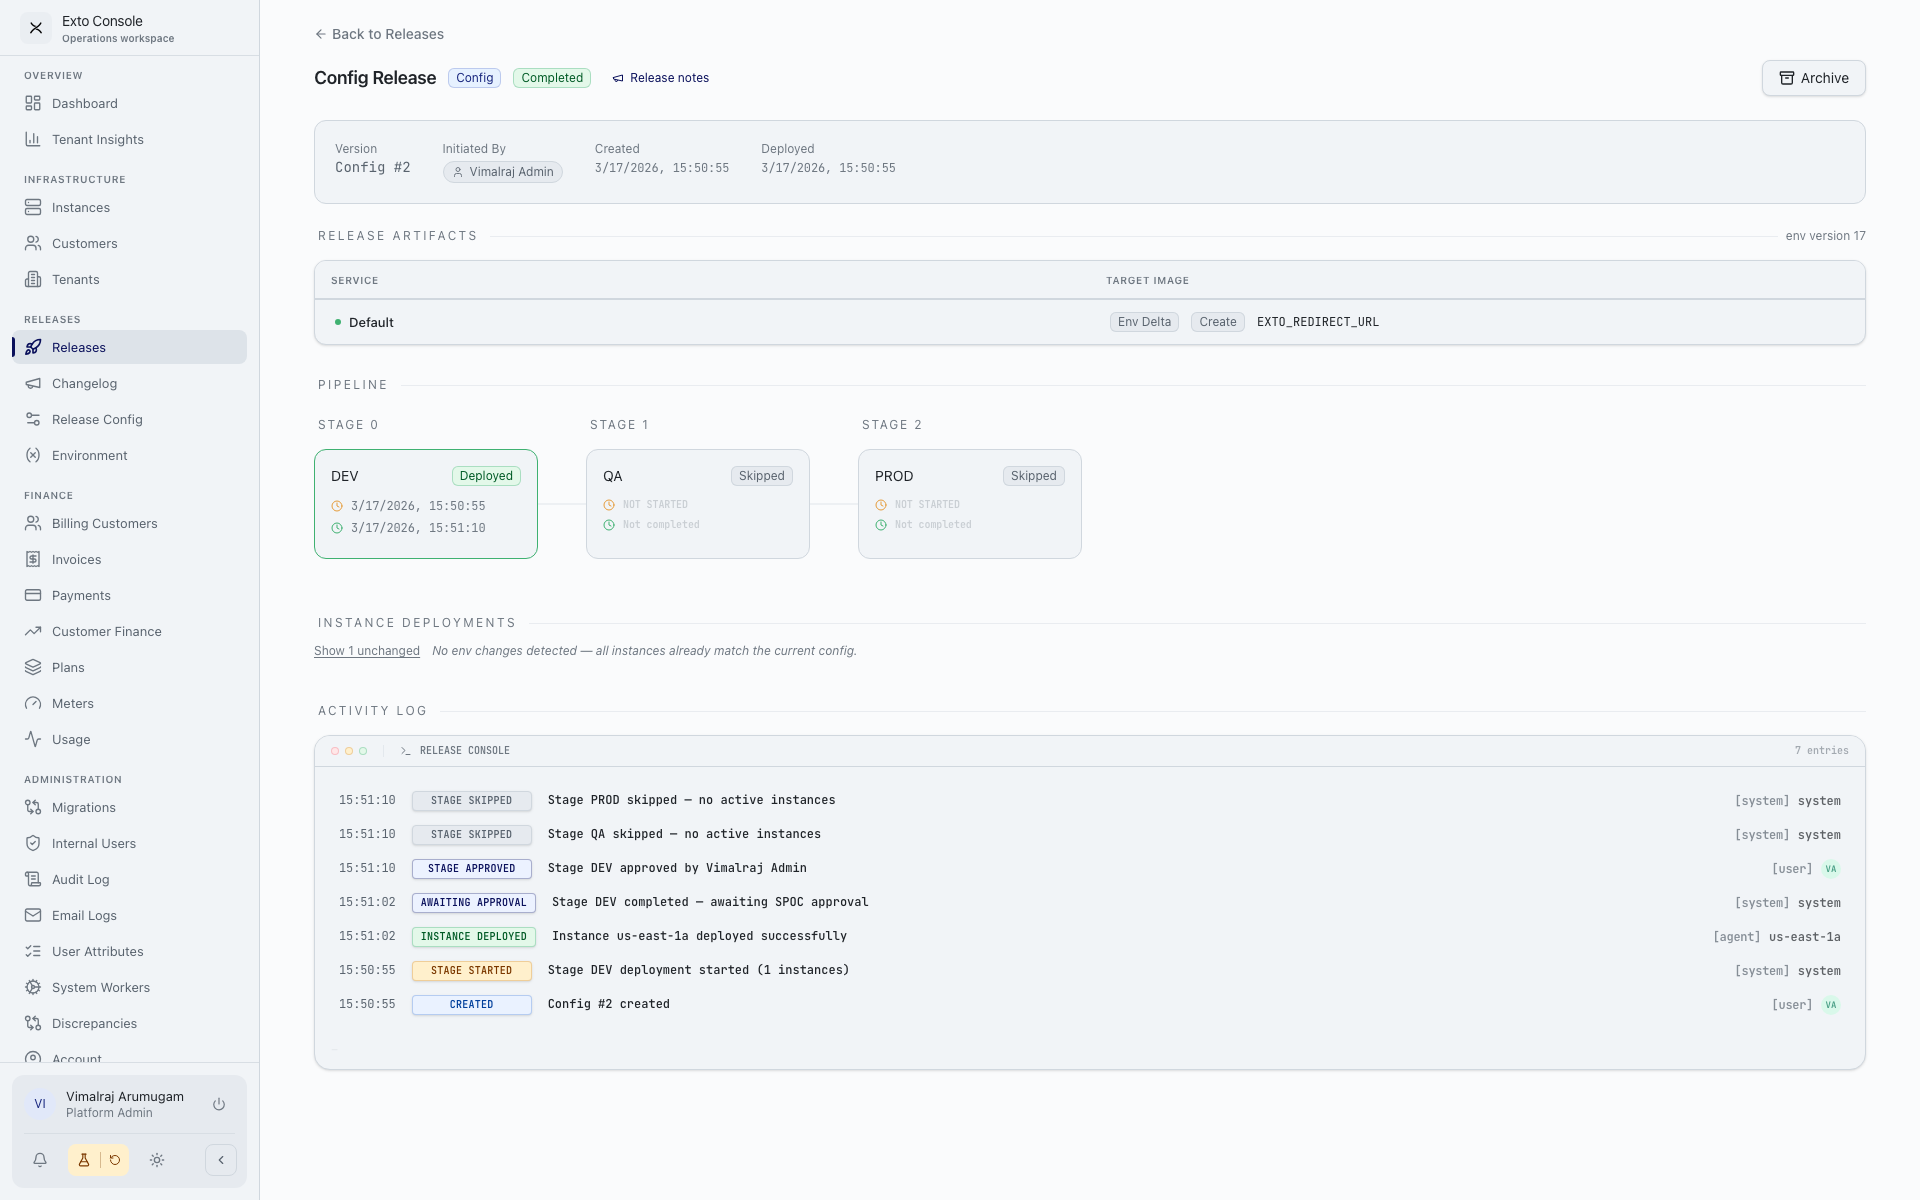Open the User Attributes page
1920x1200 pixels.
pyautogui.click(x=130, y=952)
